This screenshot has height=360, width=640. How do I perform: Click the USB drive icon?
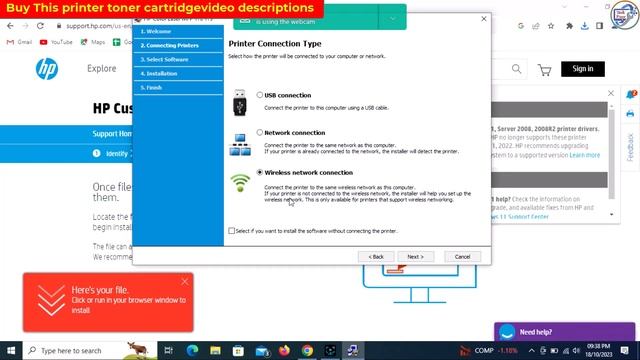(240, 102)
